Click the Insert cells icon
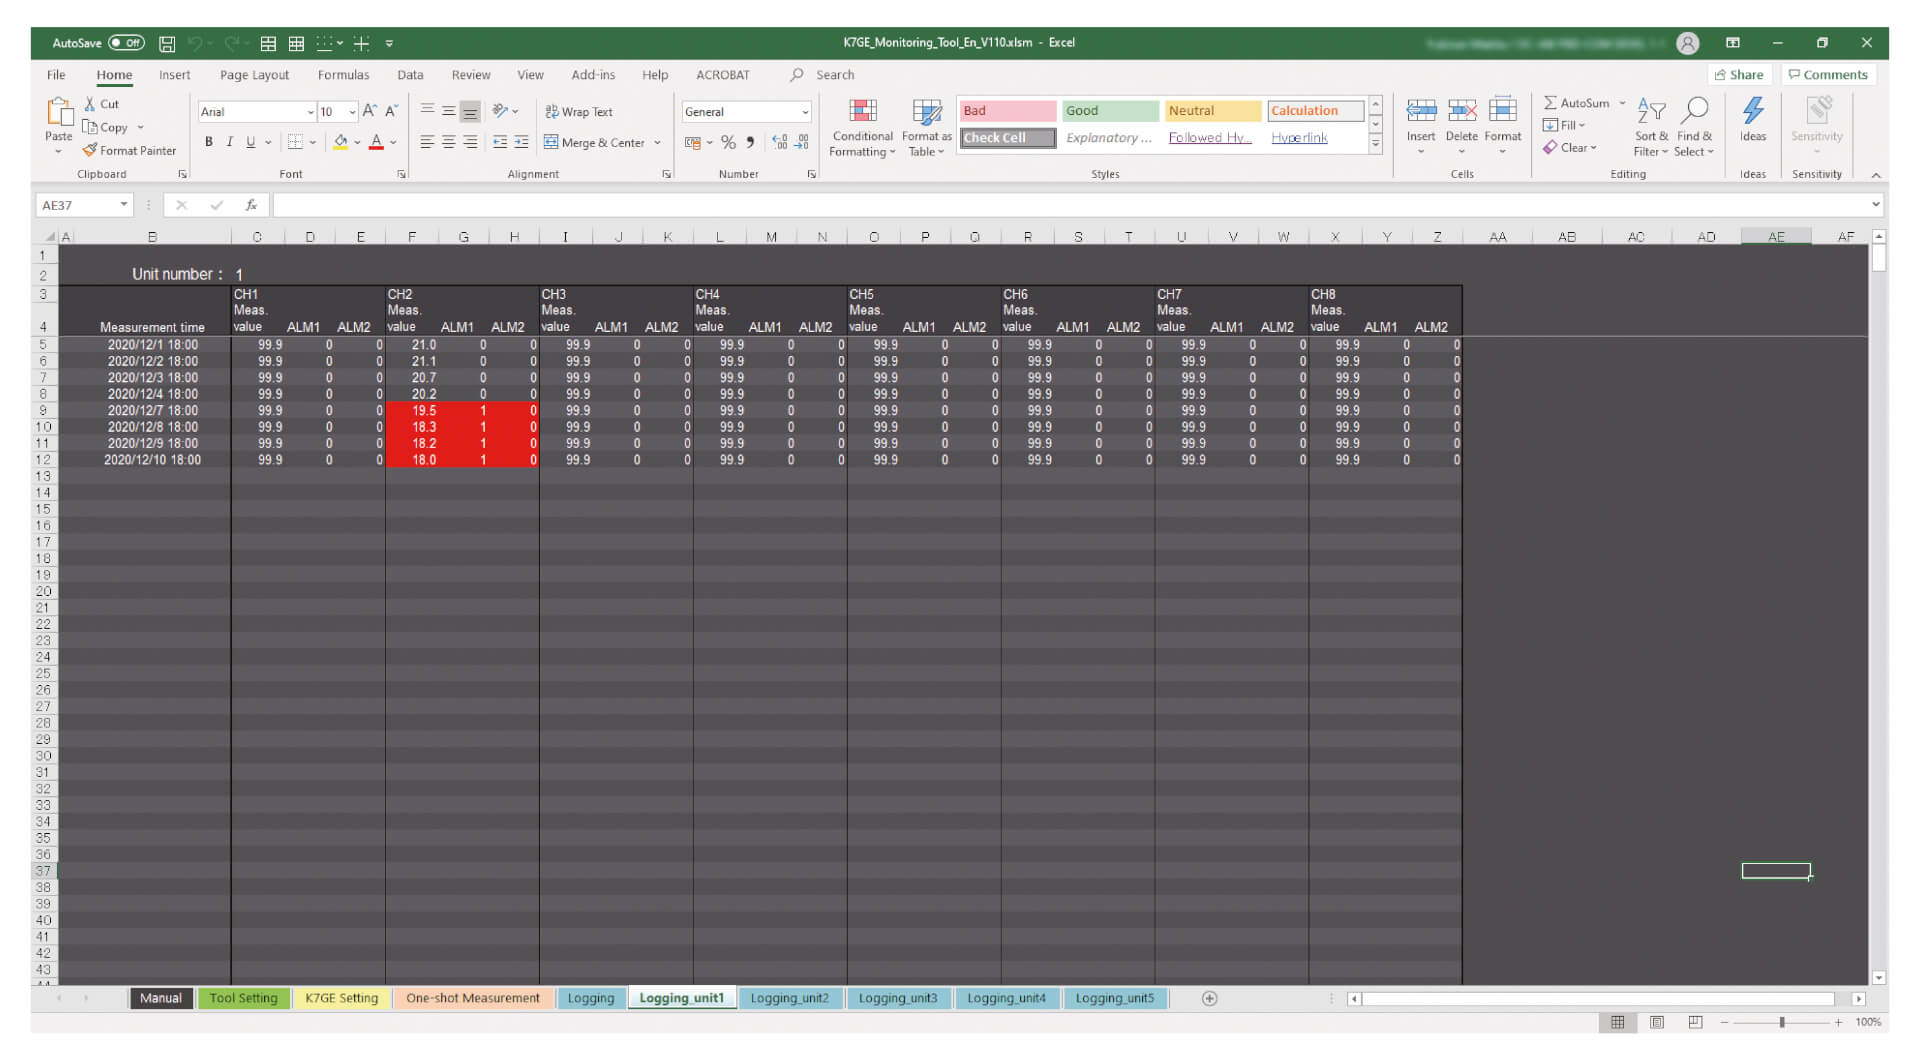Screen dimensions: 1920x1057 tap(1421, 110)
